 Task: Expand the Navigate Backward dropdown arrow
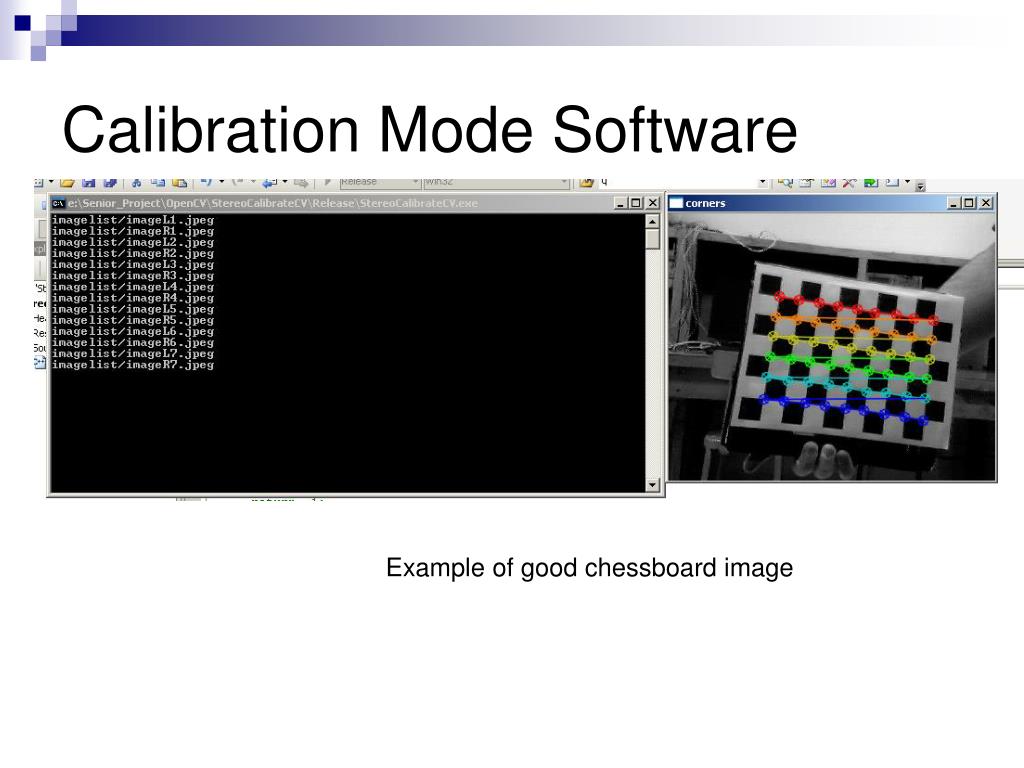285,182
